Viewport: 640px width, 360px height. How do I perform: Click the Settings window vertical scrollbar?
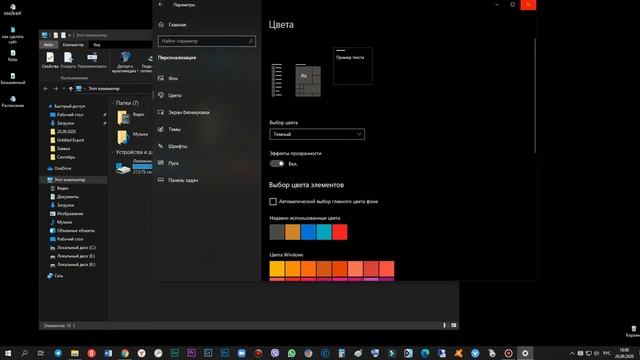click(x=535, y=96)
